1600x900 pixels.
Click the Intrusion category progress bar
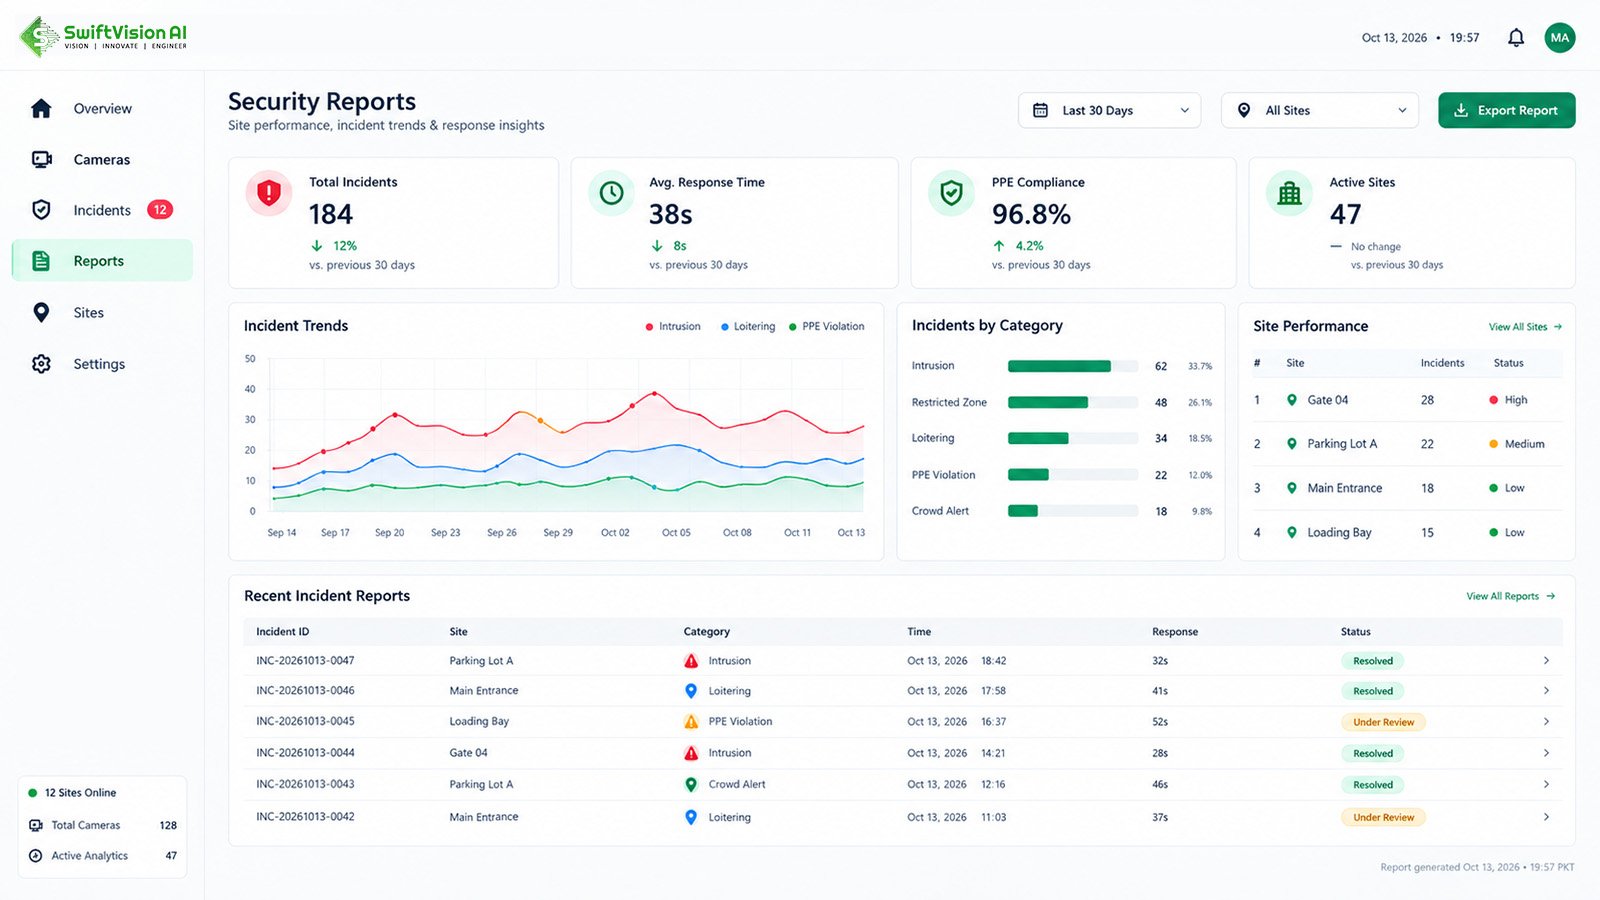(1073, 366)
